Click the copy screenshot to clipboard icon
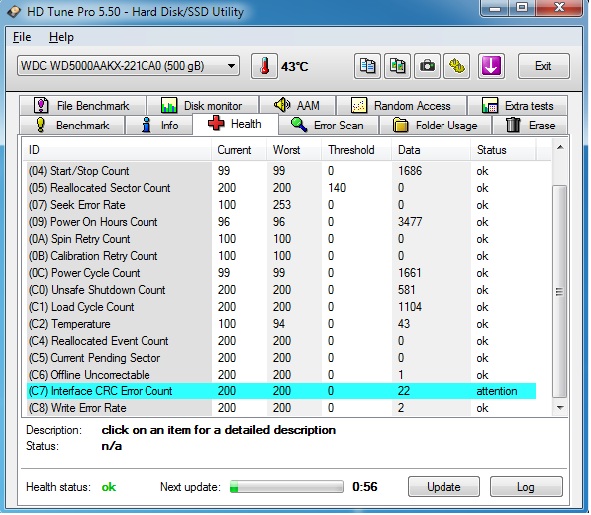 (397, 66)
